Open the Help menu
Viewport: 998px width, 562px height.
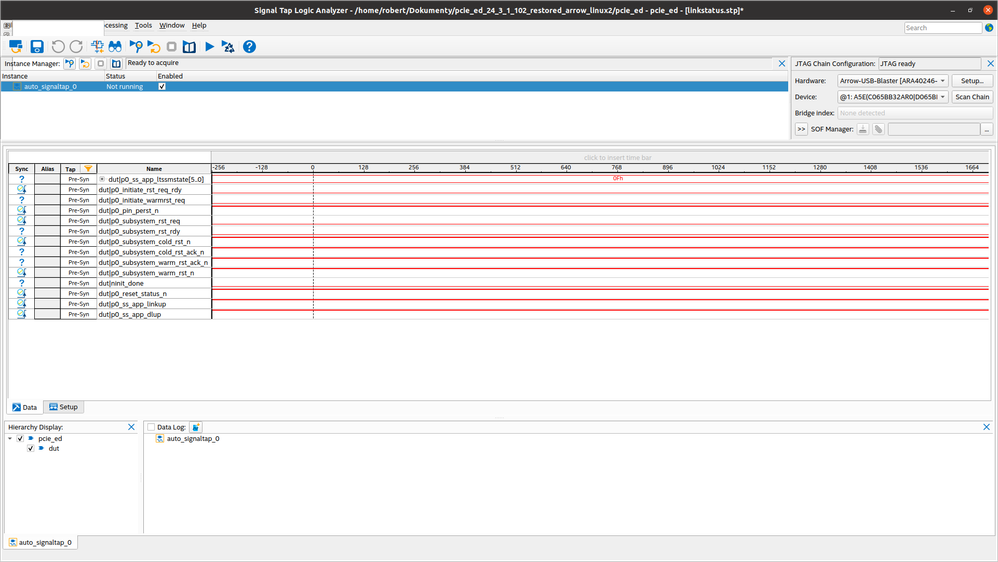(199, 25)
